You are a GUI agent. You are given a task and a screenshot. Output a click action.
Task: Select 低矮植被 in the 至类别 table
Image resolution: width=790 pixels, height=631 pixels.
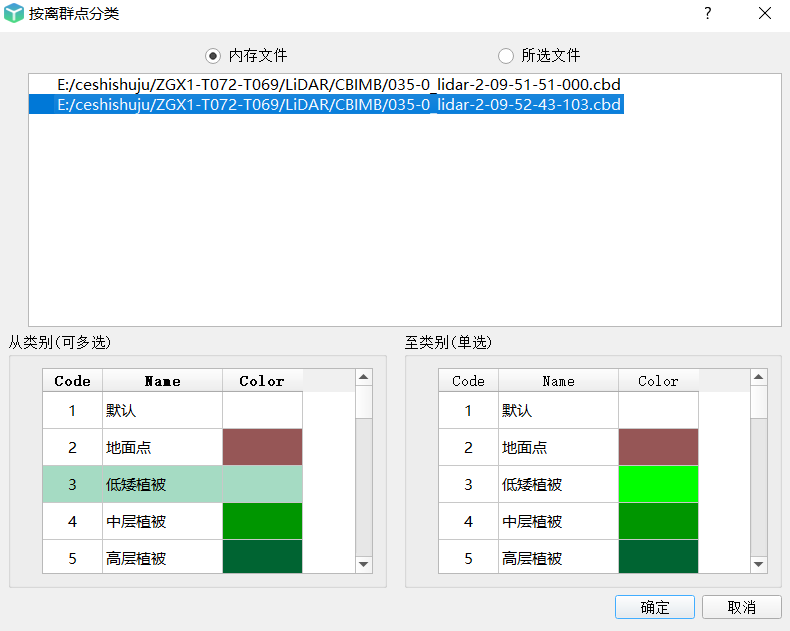pos(558,484)
